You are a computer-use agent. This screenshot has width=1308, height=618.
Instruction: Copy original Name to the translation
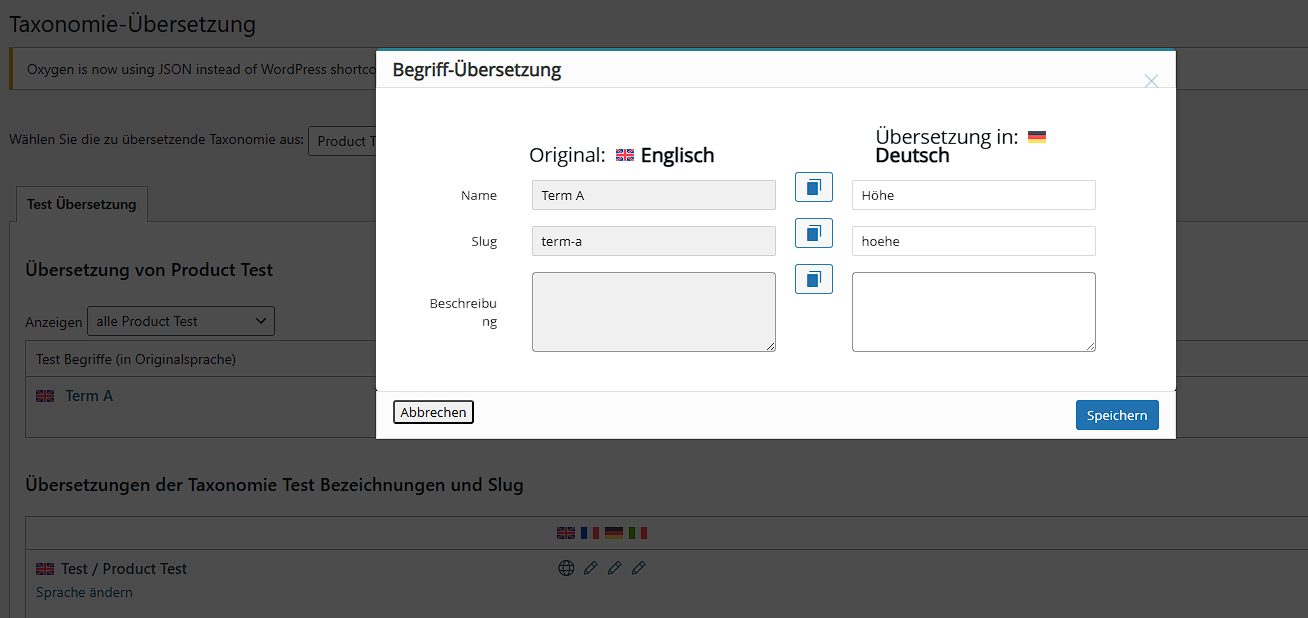[813, 187]
